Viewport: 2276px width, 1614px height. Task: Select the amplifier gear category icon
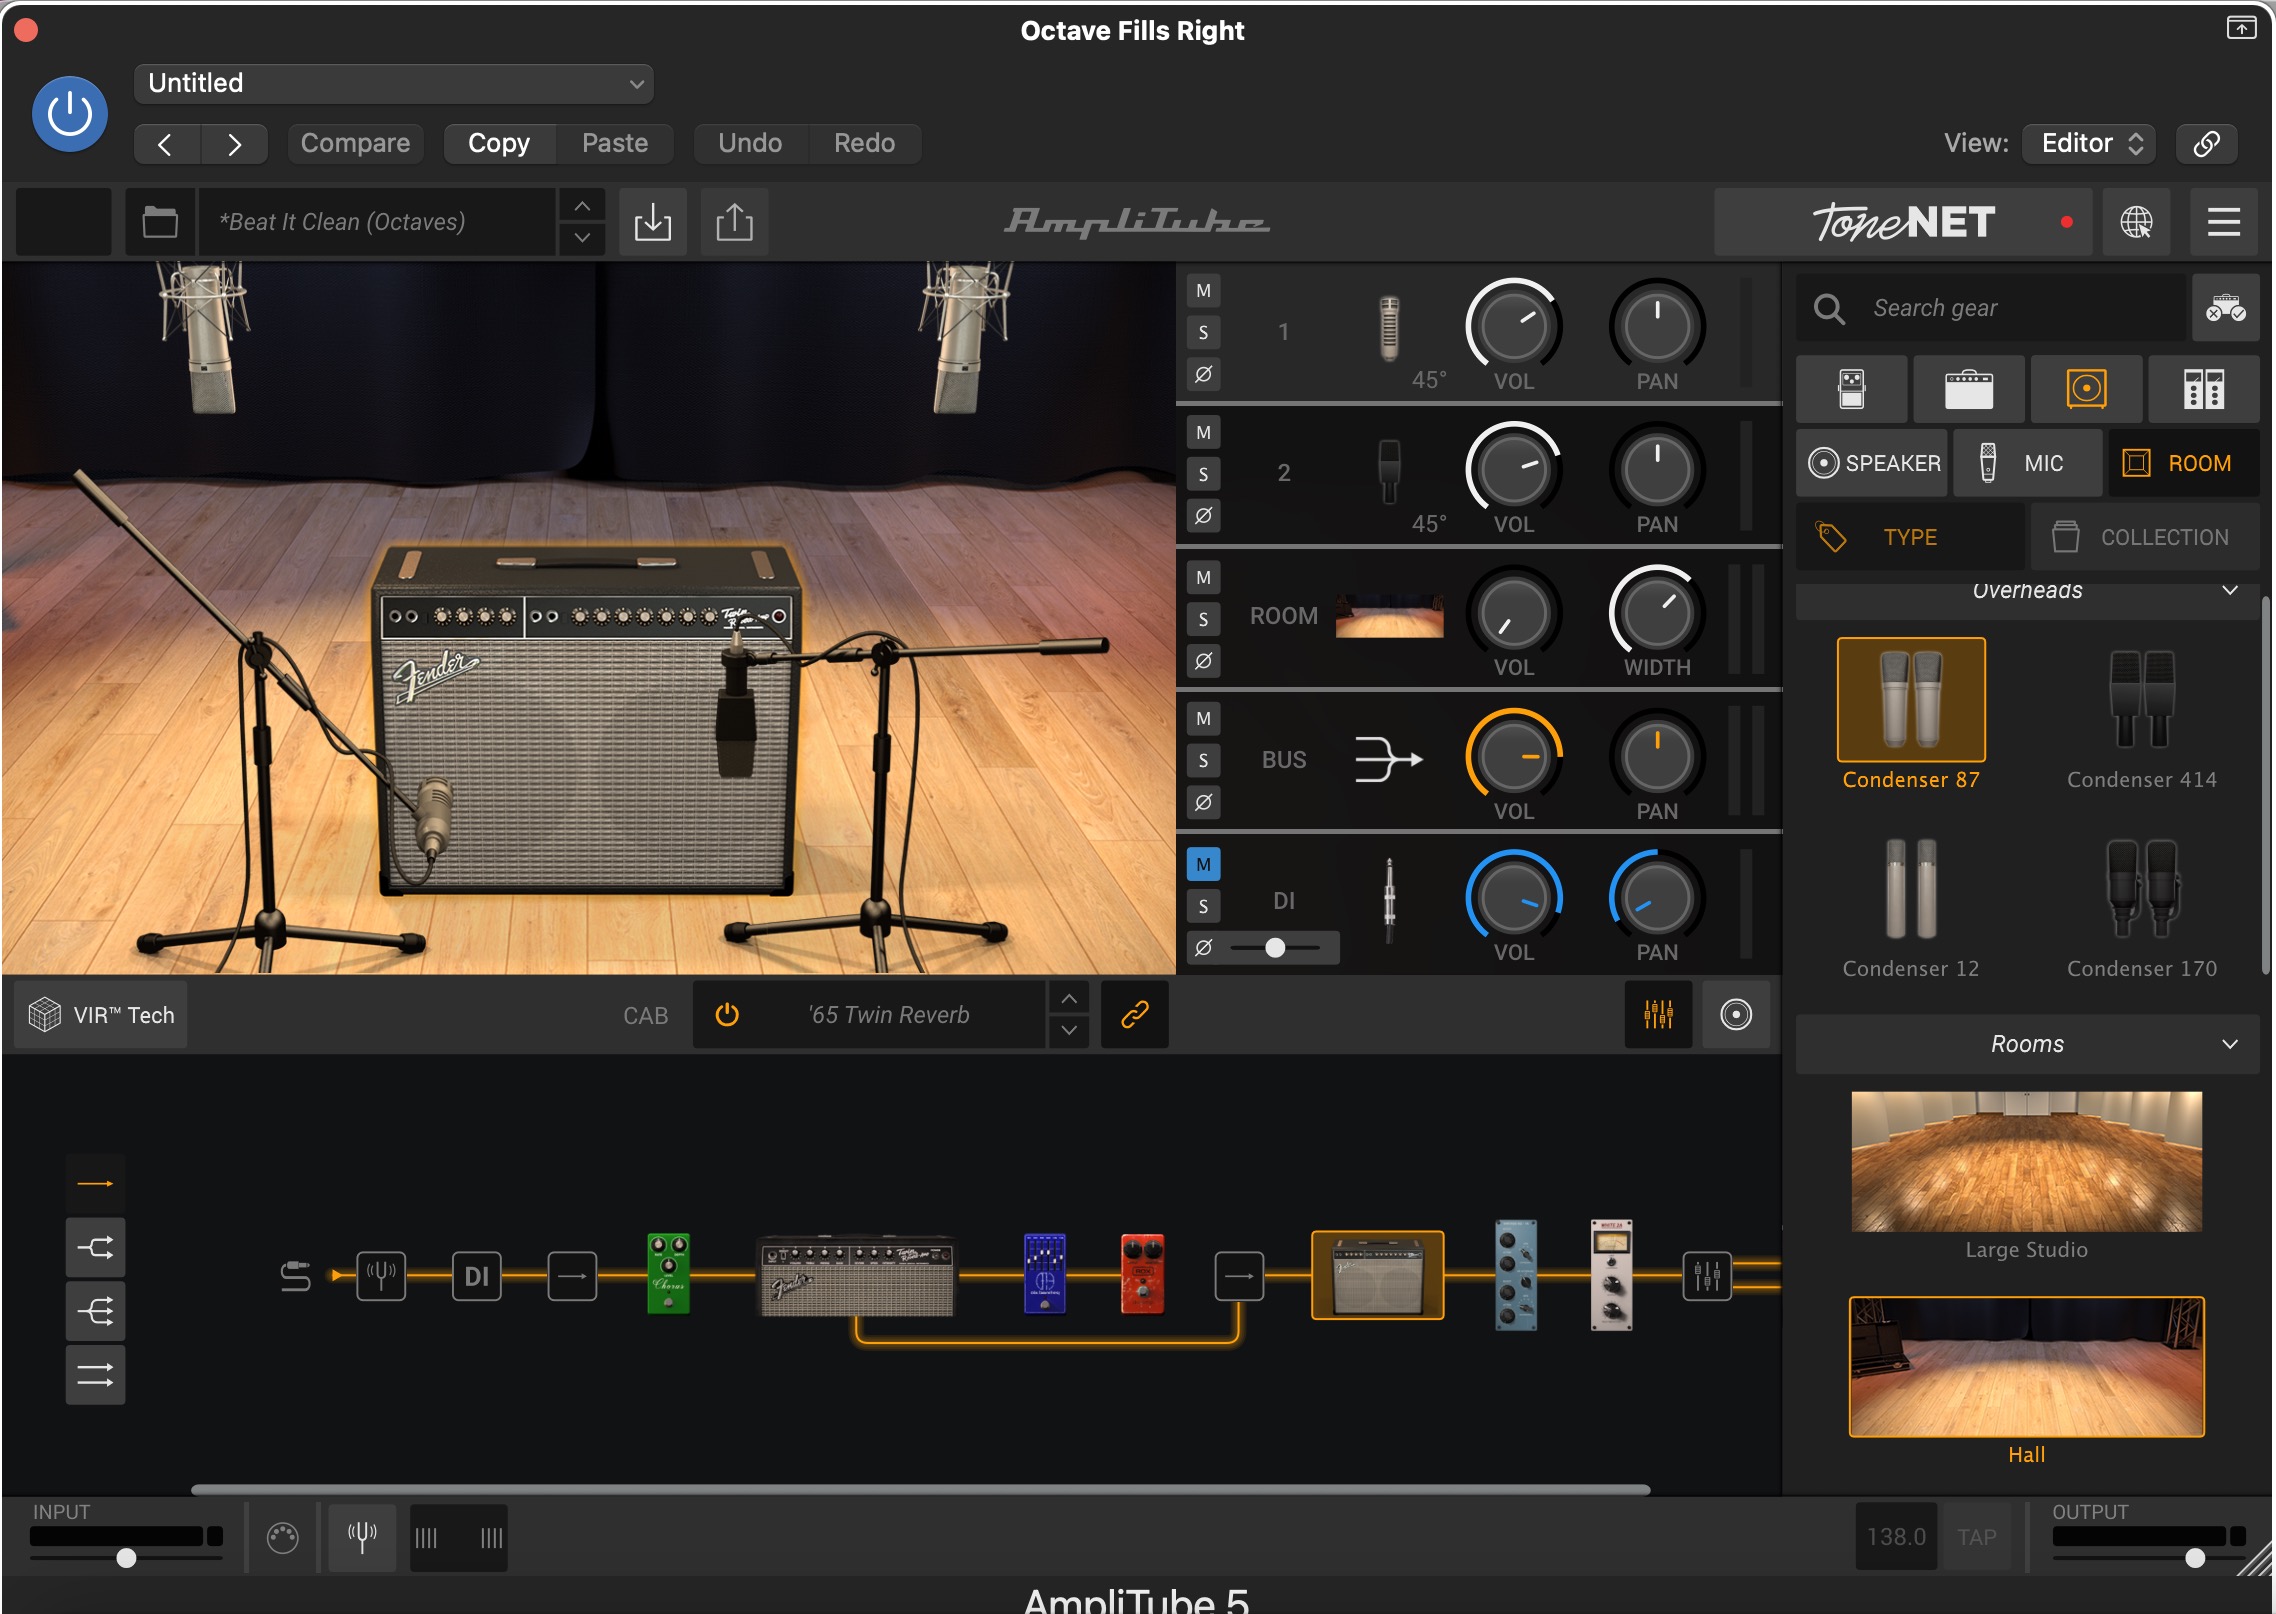(1969, 389)
